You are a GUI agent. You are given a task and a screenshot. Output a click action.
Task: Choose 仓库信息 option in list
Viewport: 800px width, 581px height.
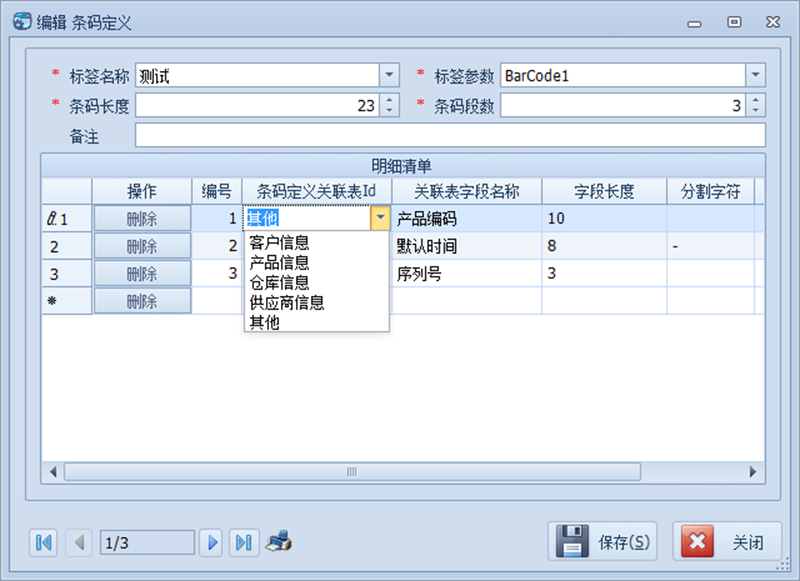(x=316, y=283)
